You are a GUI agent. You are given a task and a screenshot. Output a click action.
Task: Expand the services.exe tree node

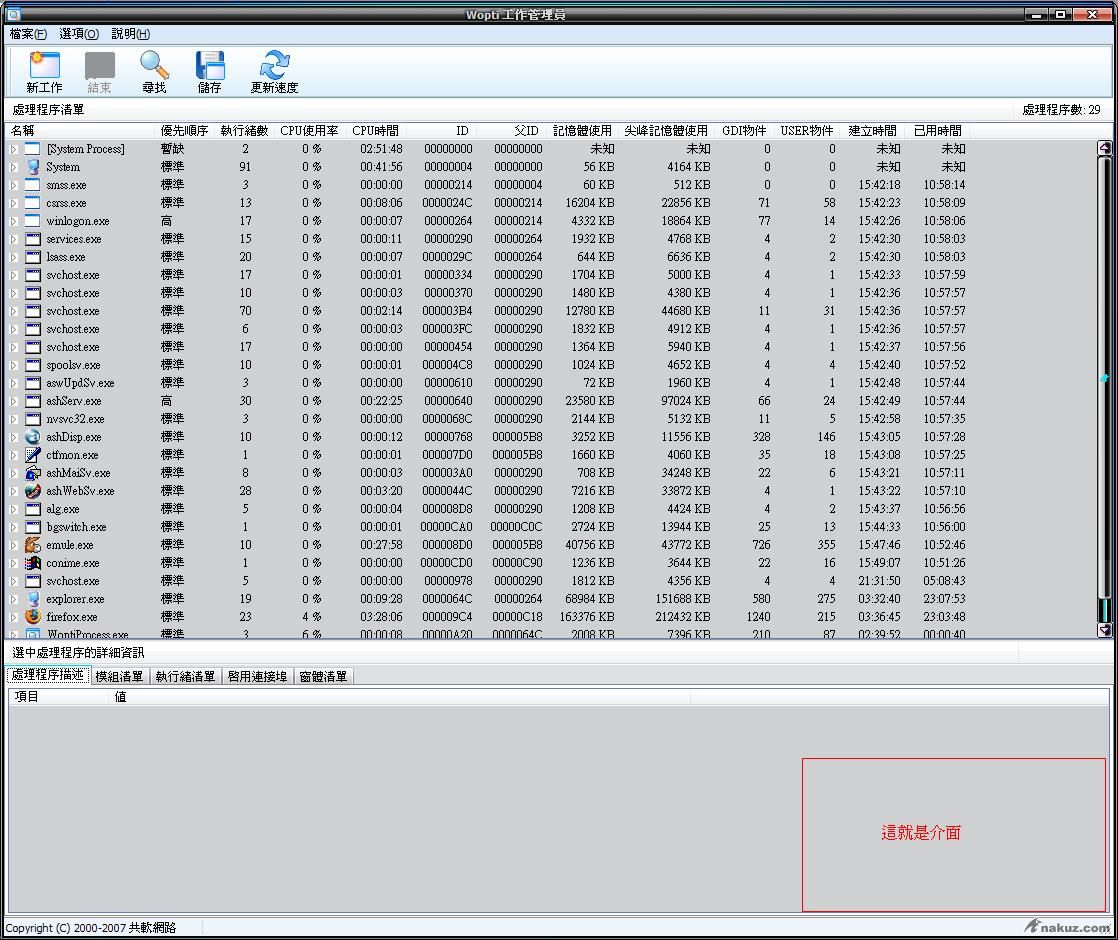[x=14, y=239]
